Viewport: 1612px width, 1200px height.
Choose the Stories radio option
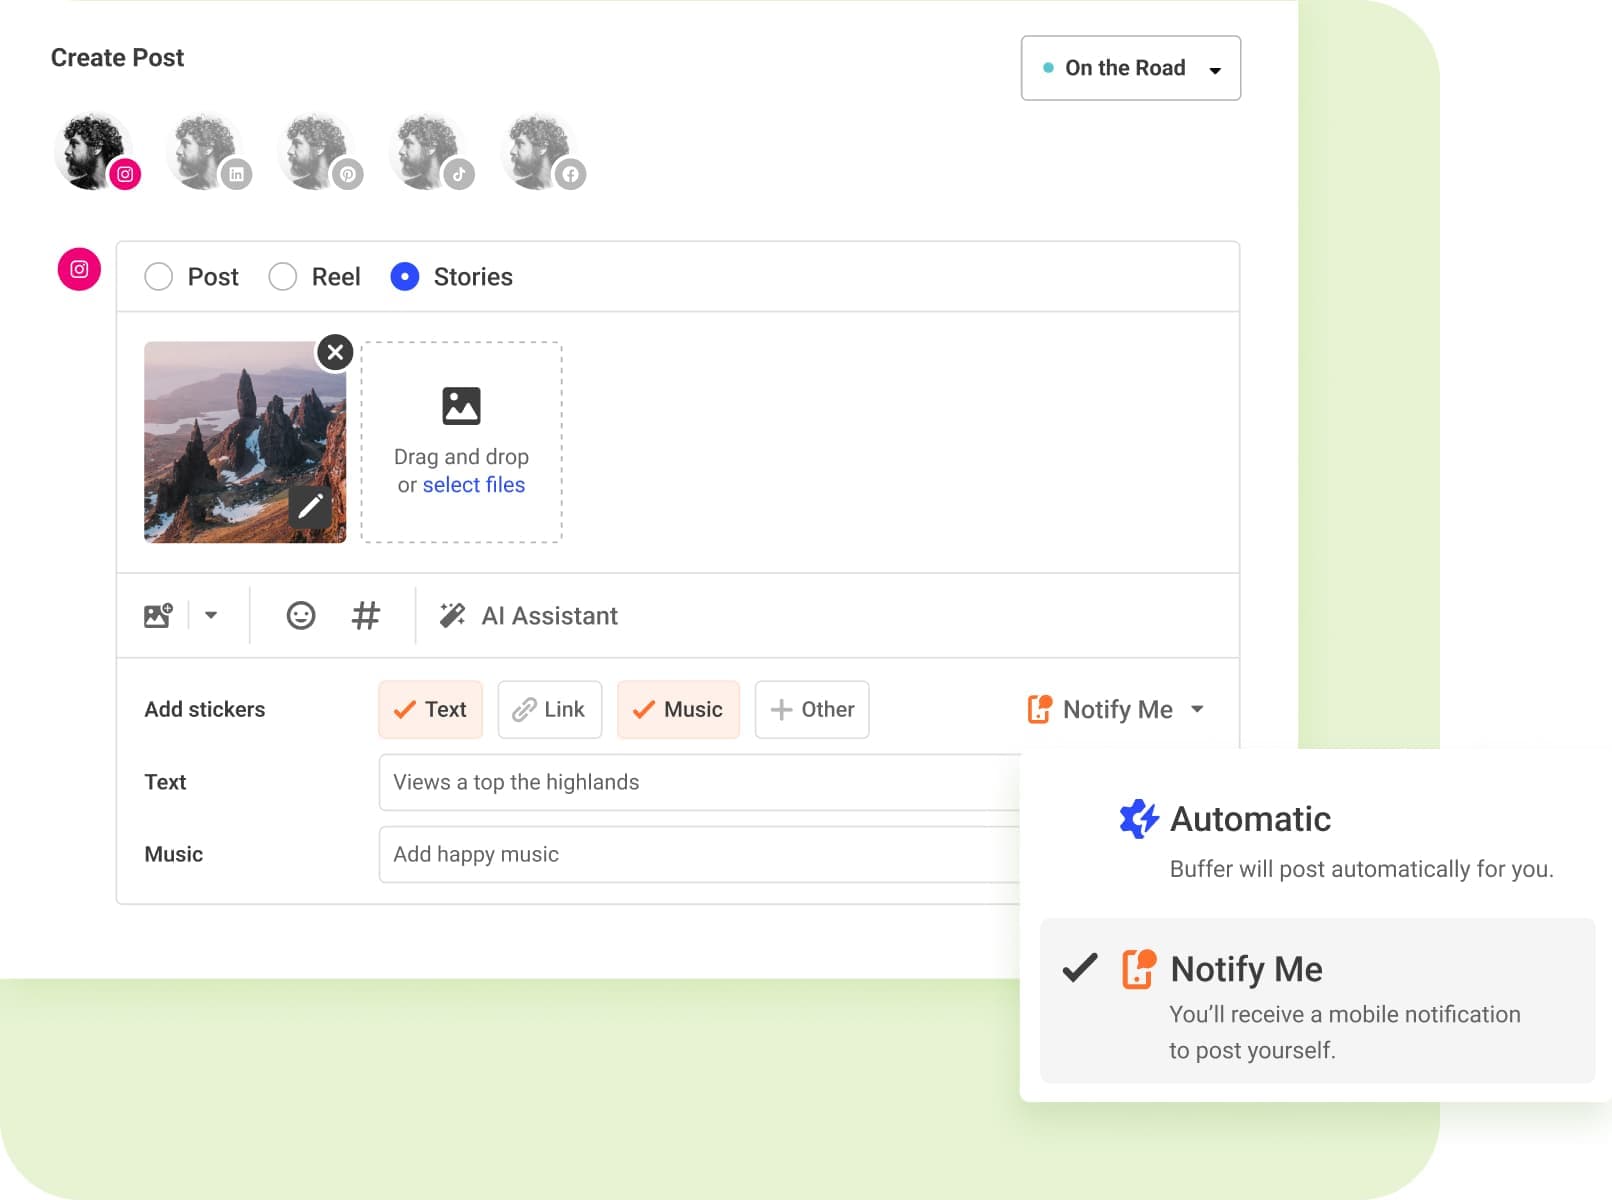[405, 277]
